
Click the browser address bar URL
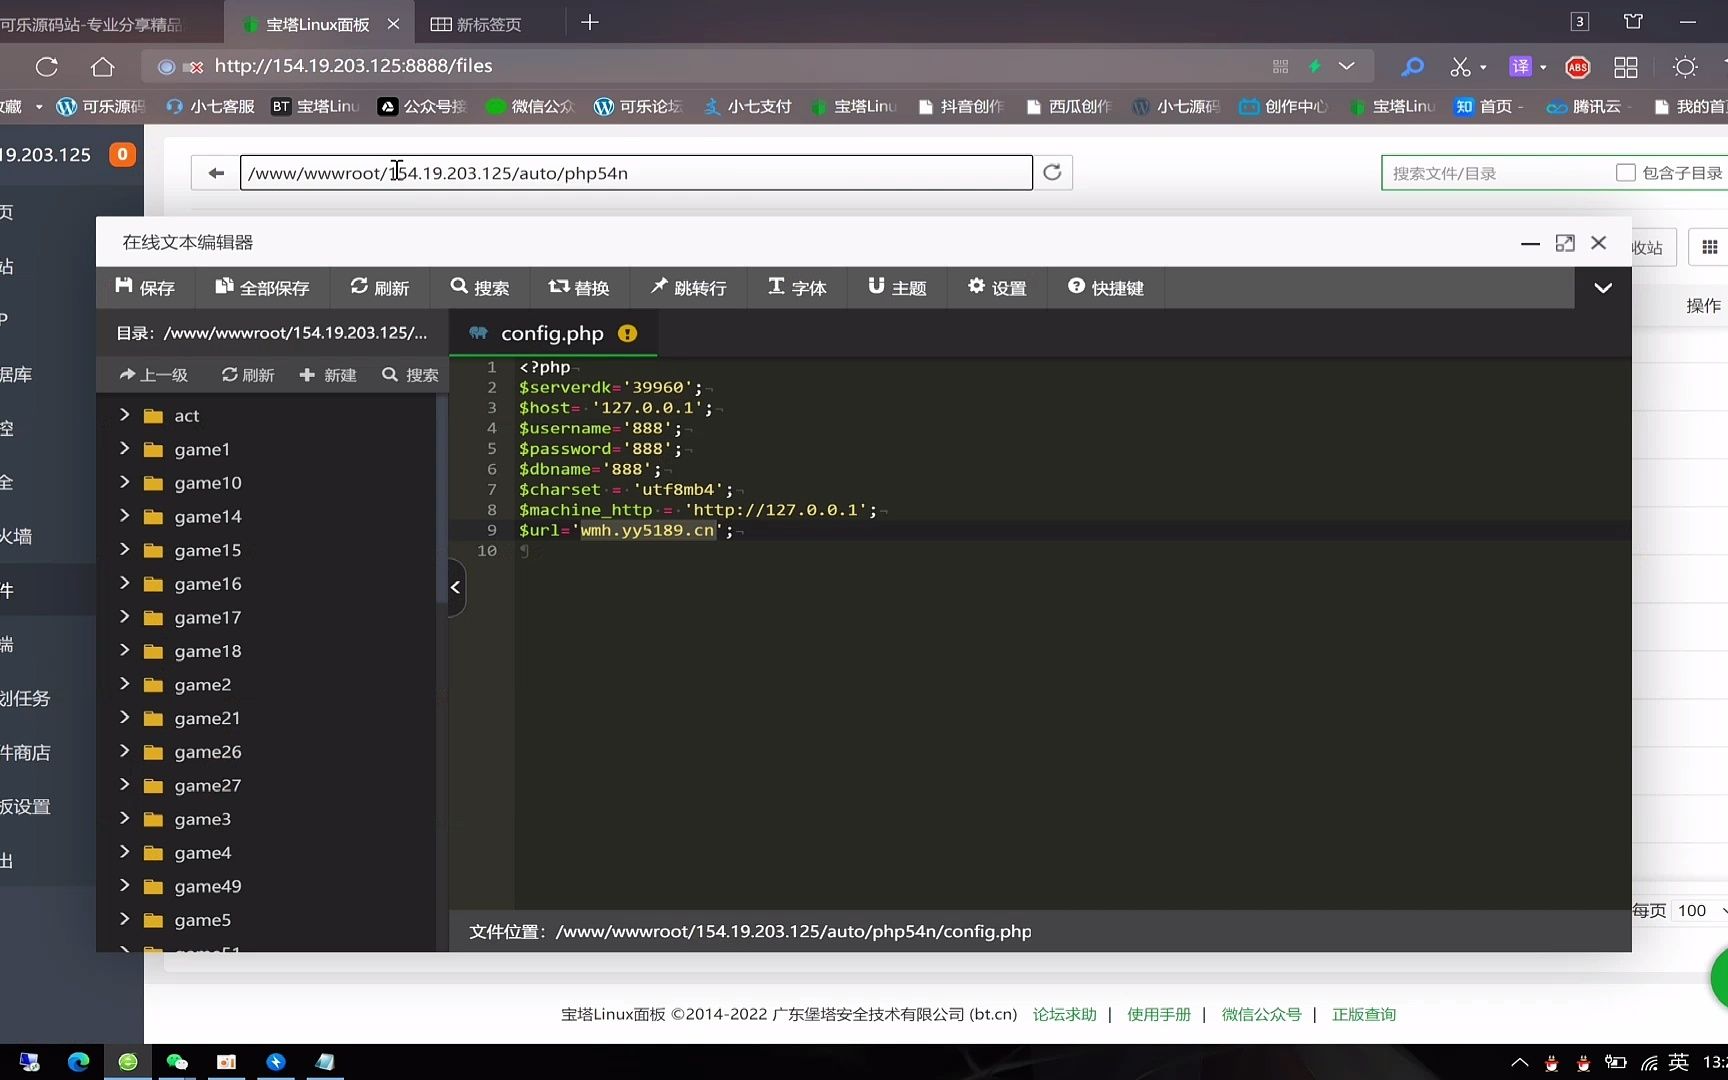point(353,66)
